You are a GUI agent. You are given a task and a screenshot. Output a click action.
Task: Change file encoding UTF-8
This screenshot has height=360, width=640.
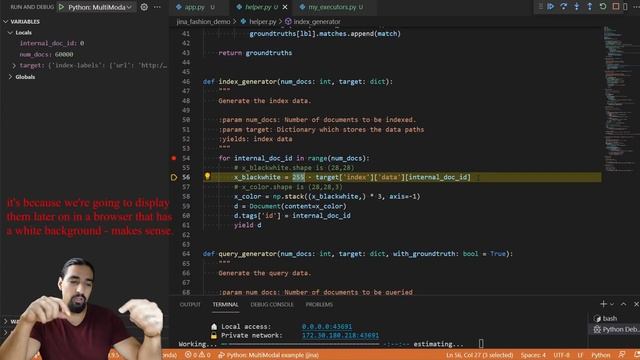tap(561, 355)
